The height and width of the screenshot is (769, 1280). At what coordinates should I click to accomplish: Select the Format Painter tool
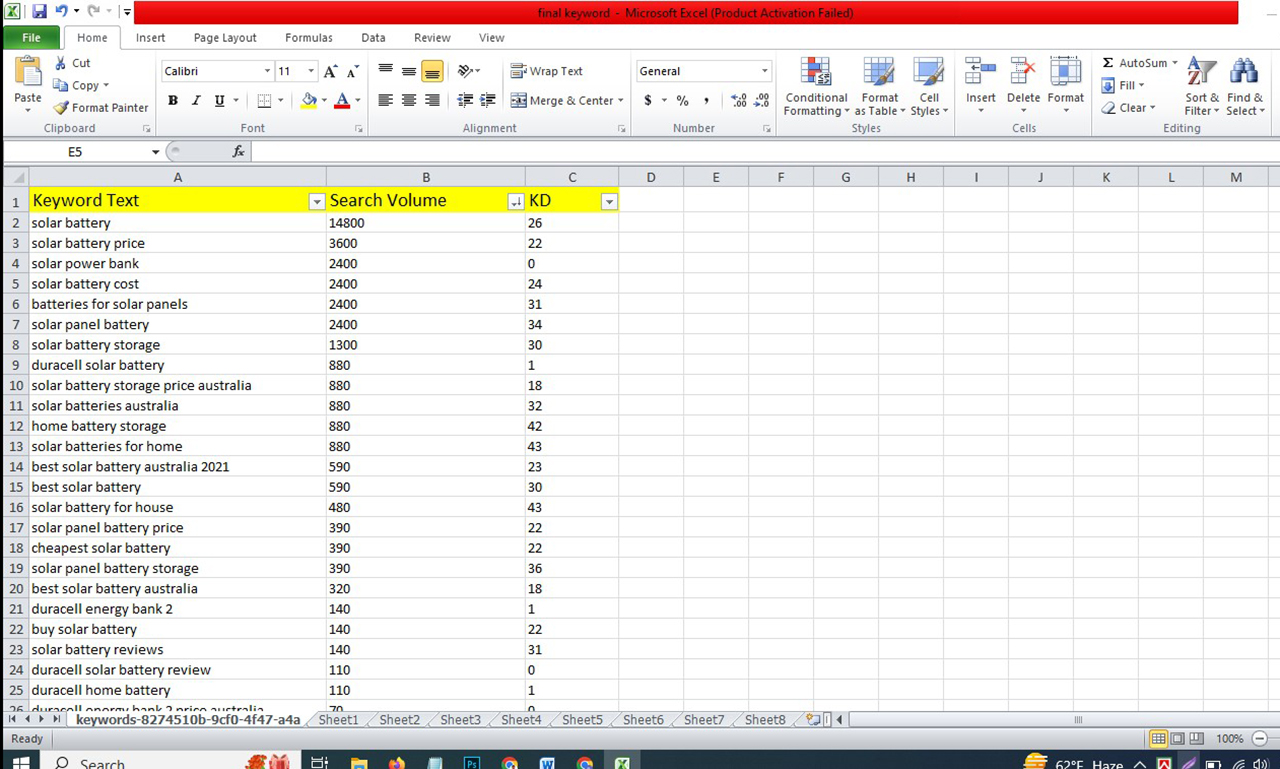[100, 107]
